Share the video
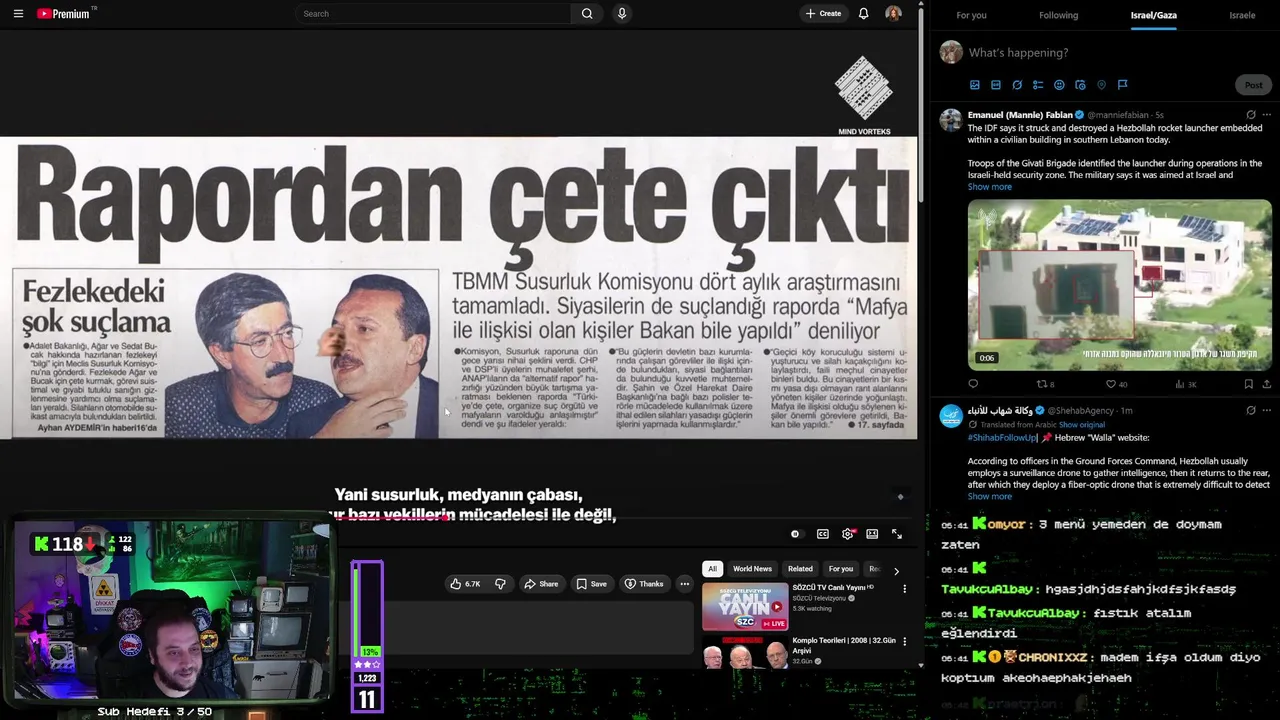1280x720 pixels. pyautogui.click(x=541, y=584)
